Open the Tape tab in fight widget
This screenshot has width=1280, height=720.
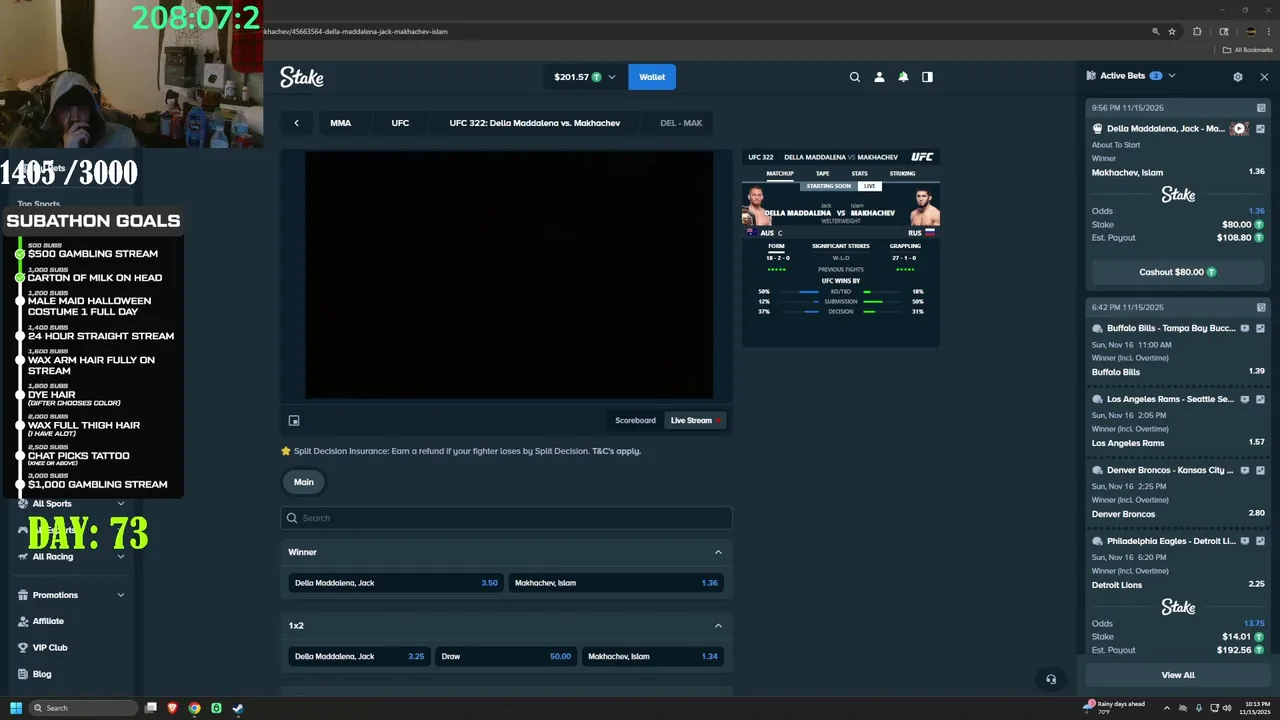[822, 173]
